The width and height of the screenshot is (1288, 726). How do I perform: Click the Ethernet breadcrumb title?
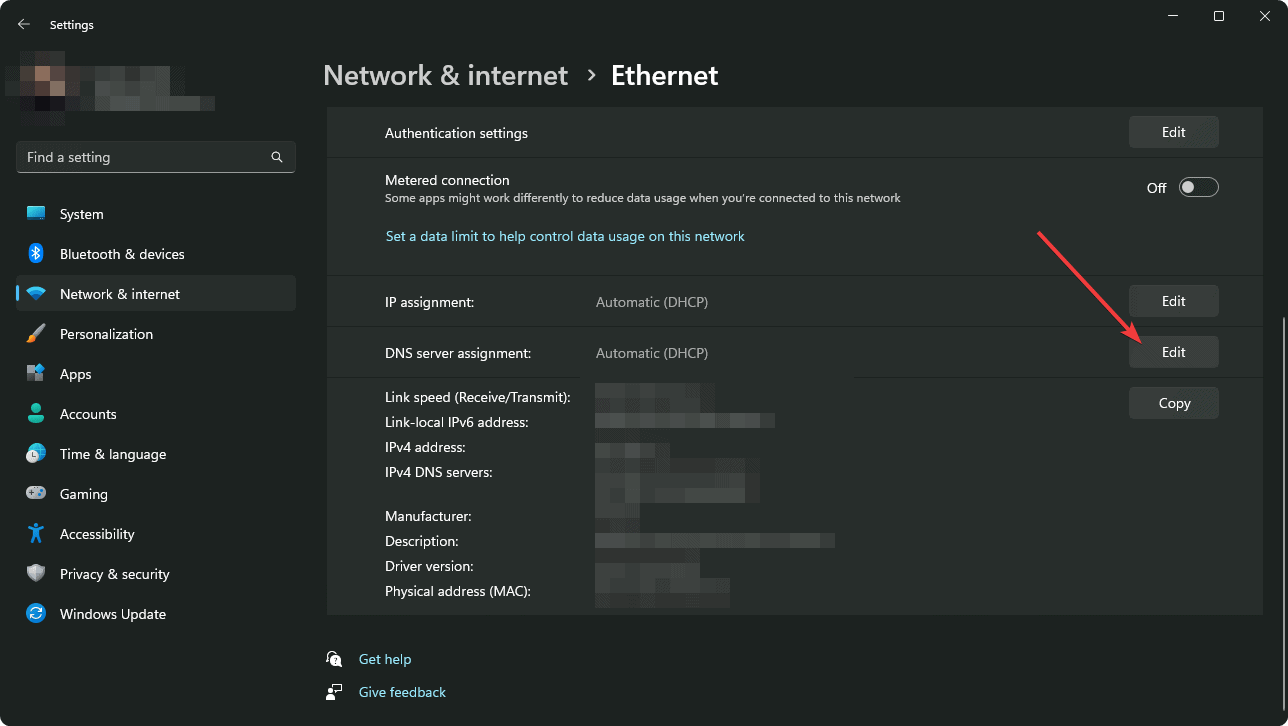(x=665, y=75)
